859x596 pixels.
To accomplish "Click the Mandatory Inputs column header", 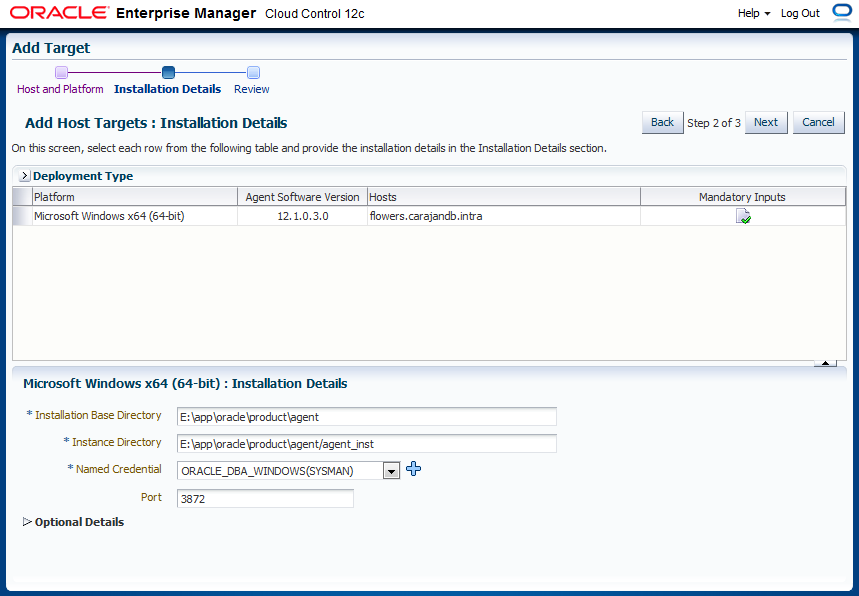I will (x=743, y=197).
